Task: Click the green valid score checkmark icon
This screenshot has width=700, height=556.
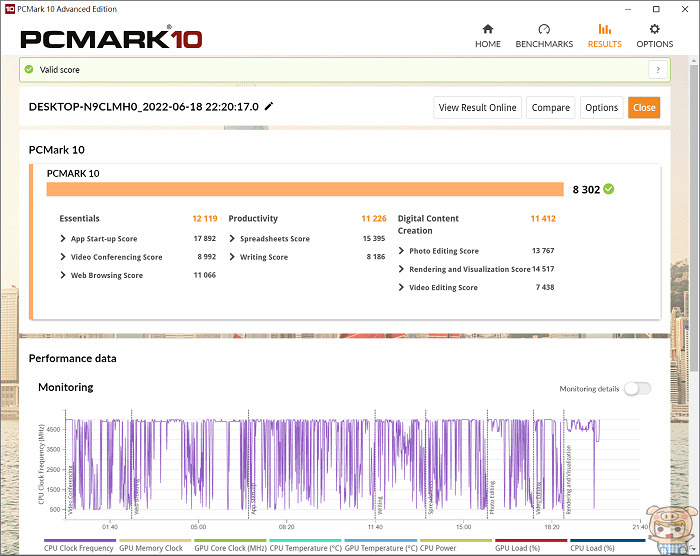Action: 29,69
